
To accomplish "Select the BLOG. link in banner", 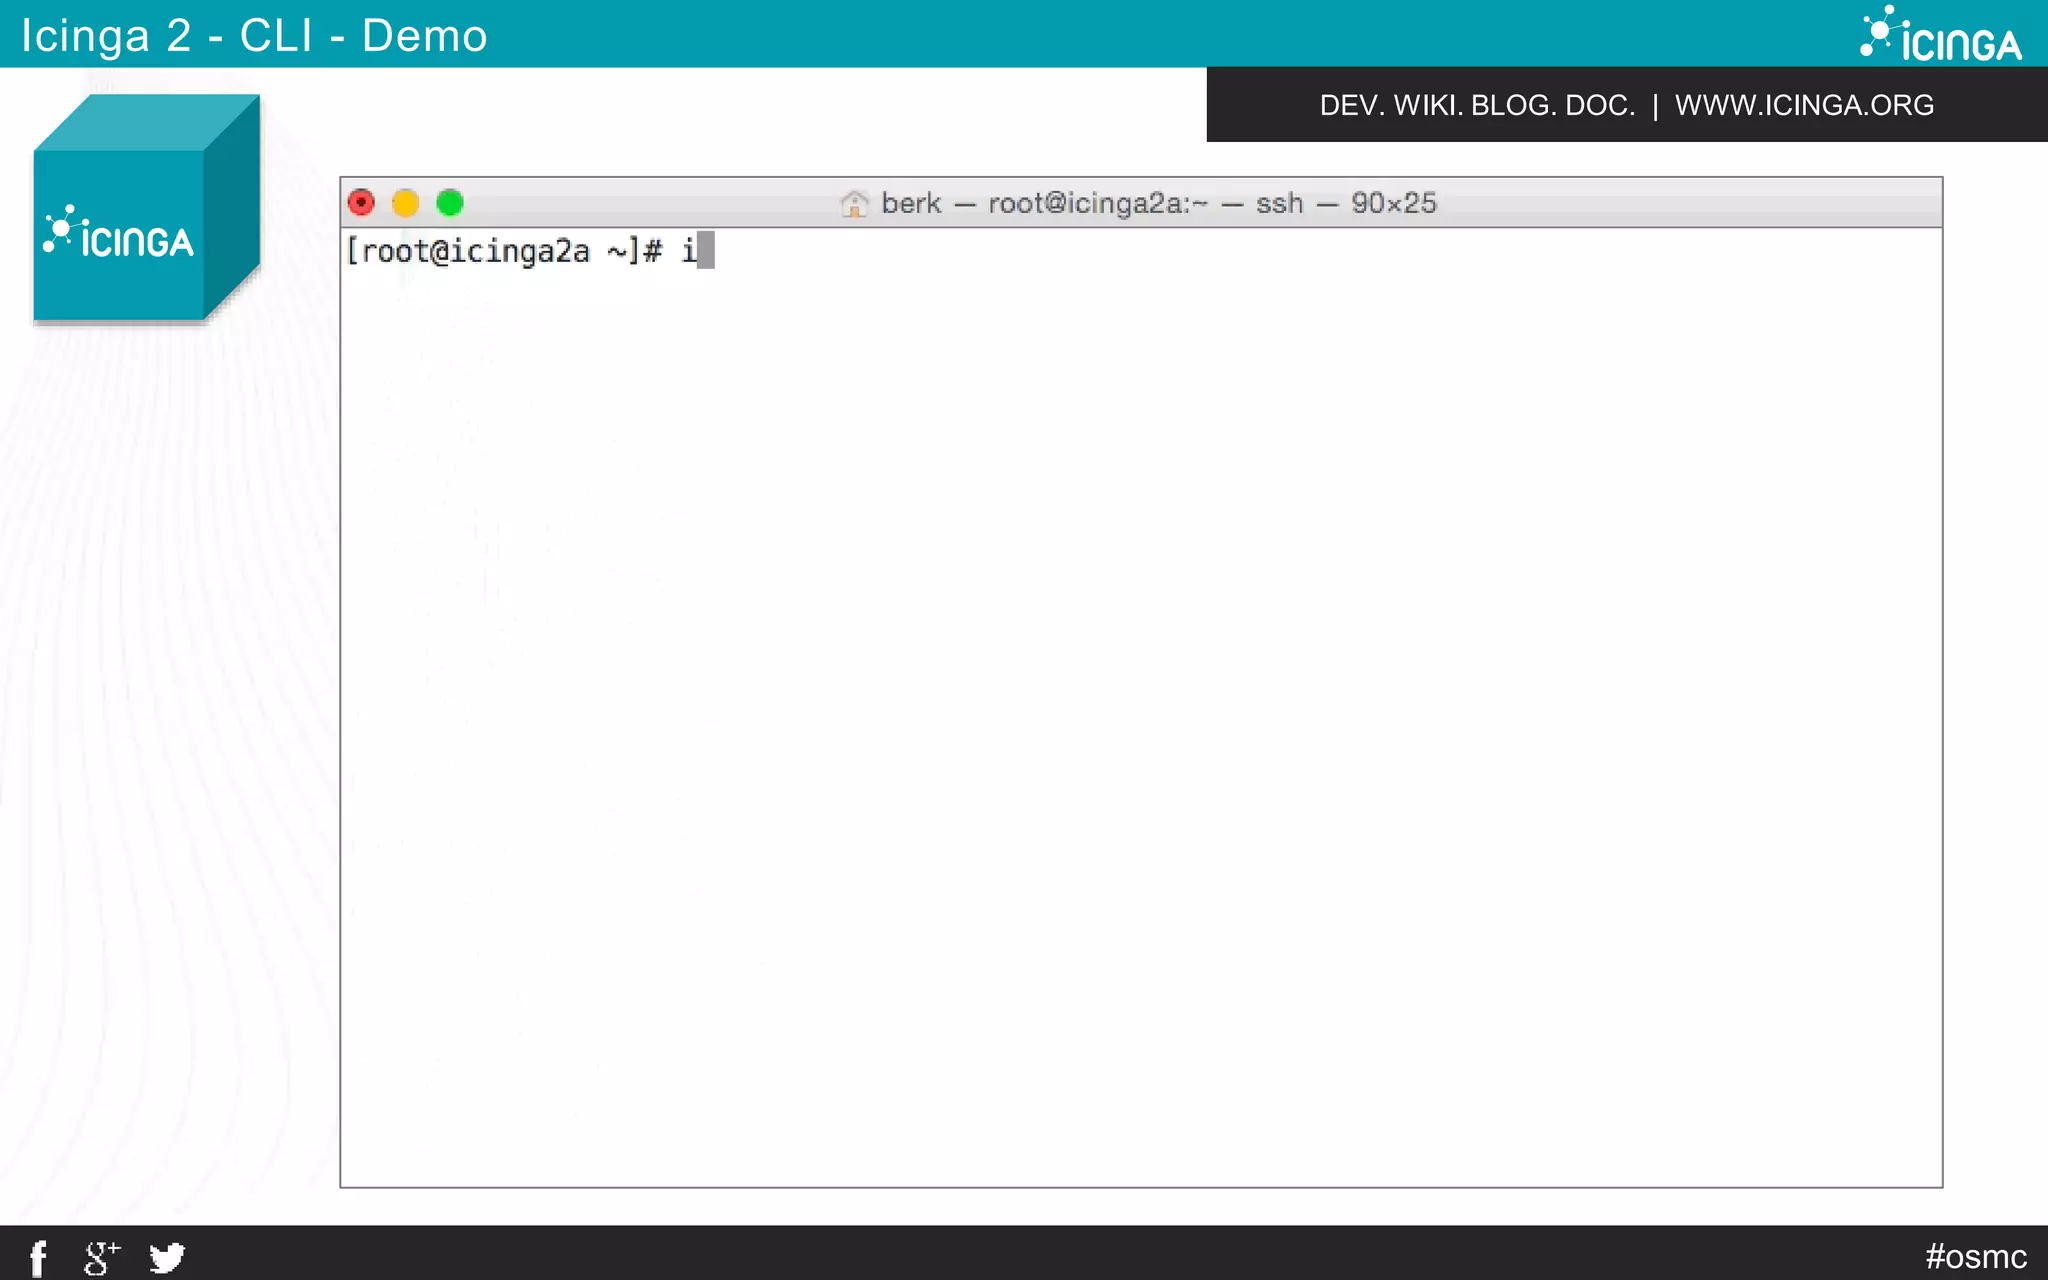I will (1513, 105).
